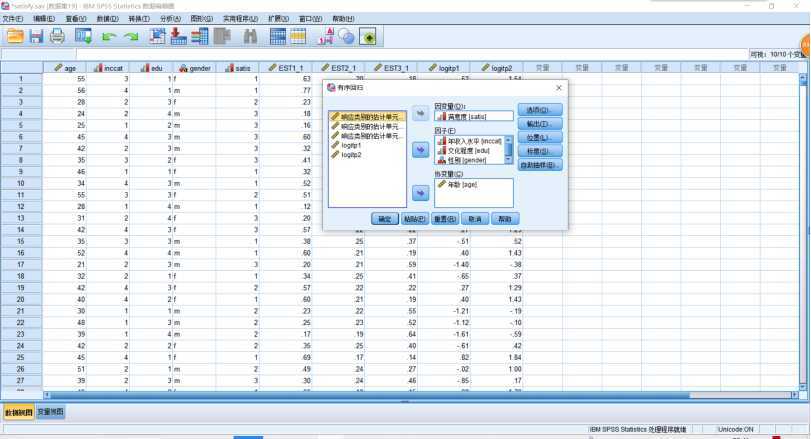
Task: Select the logitp2 column header
Action: (497, 68)
